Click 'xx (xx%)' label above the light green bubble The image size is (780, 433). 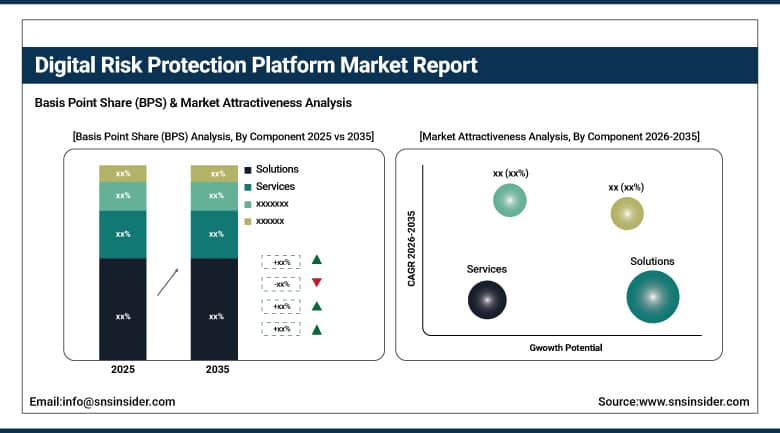pos(510,173)
